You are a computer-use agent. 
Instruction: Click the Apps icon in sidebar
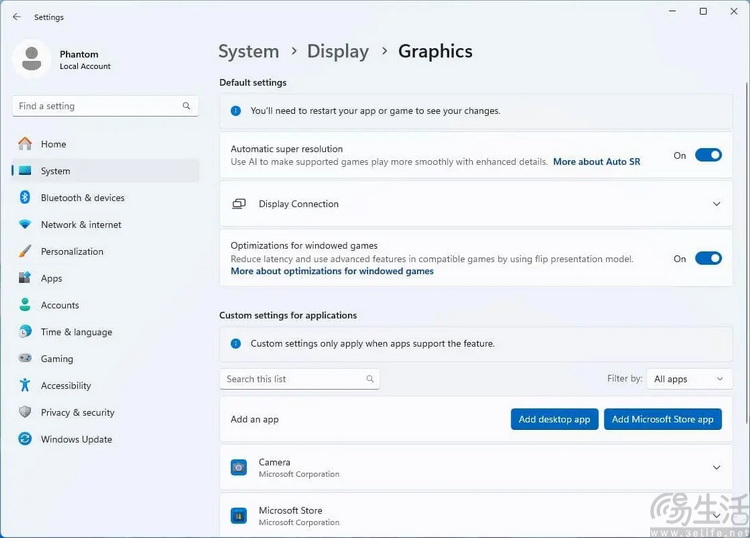tap(25, 277)
